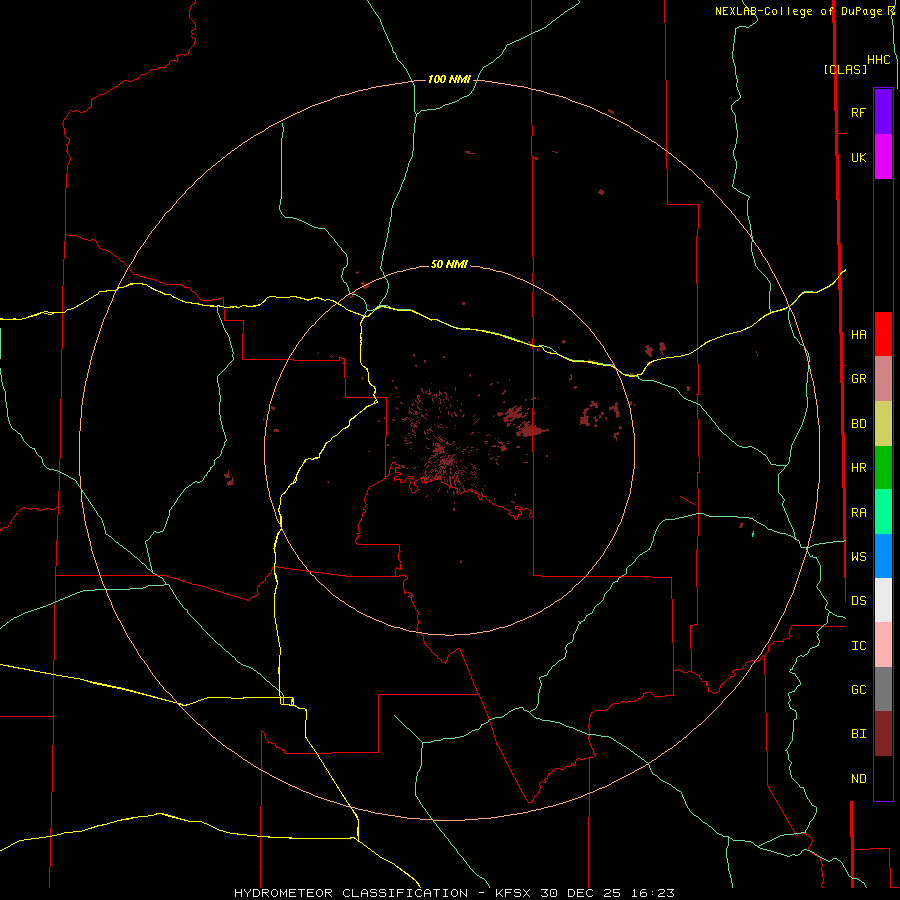The image size is (900, 900).
Task: Click the HA red legend swatch
Action: pos(883,334)
